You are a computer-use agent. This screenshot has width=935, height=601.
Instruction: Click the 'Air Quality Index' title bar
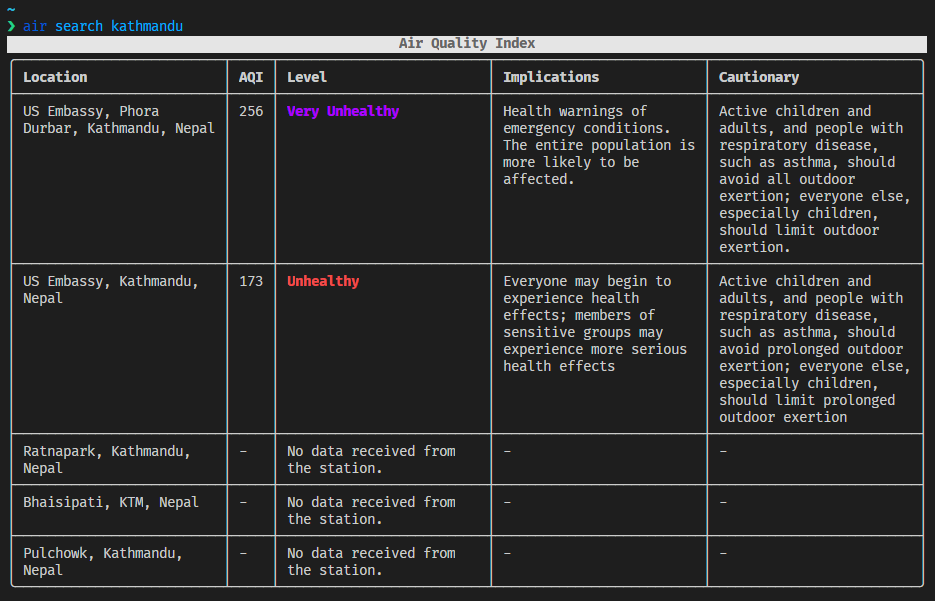click(x=467, y=43)
